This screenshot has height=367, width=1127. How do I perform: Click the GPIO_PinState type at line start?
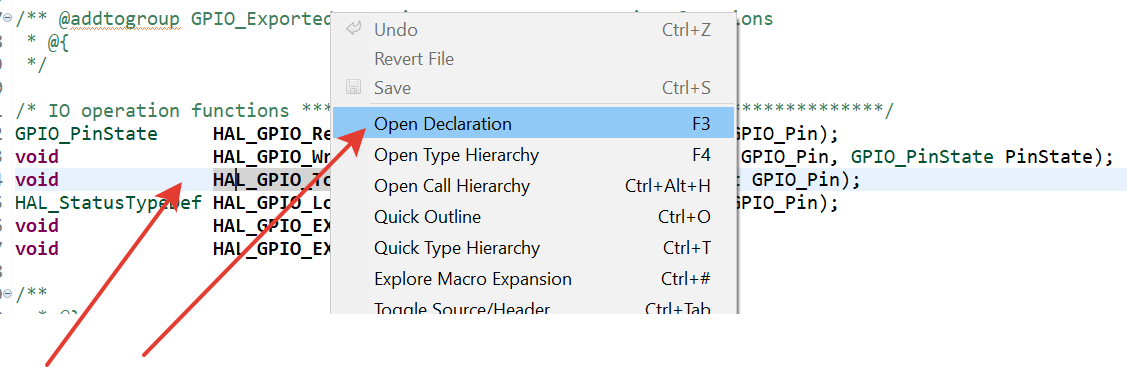tap(86, 134)
